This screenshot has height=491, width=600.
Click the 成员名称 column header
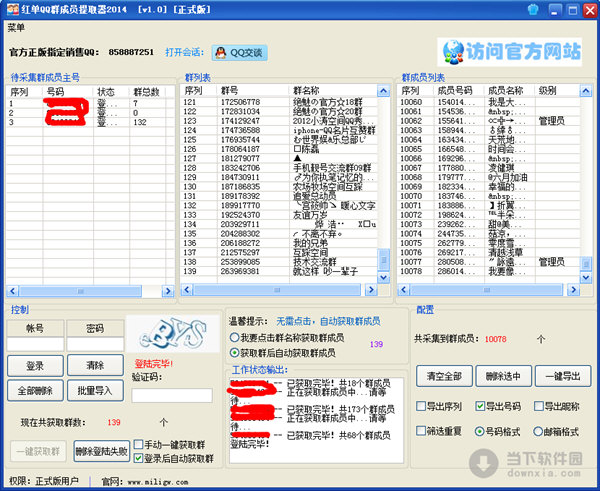coord(510,91)
